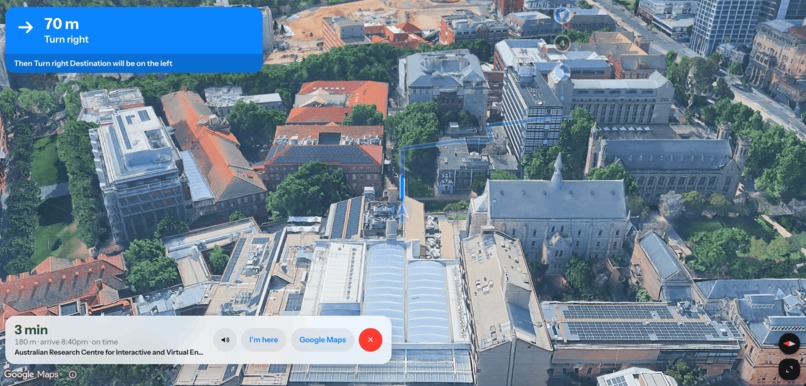The image size is (806, 386).
Task: Tap the "I'm here" button
Action: click(x=264, y=340)
